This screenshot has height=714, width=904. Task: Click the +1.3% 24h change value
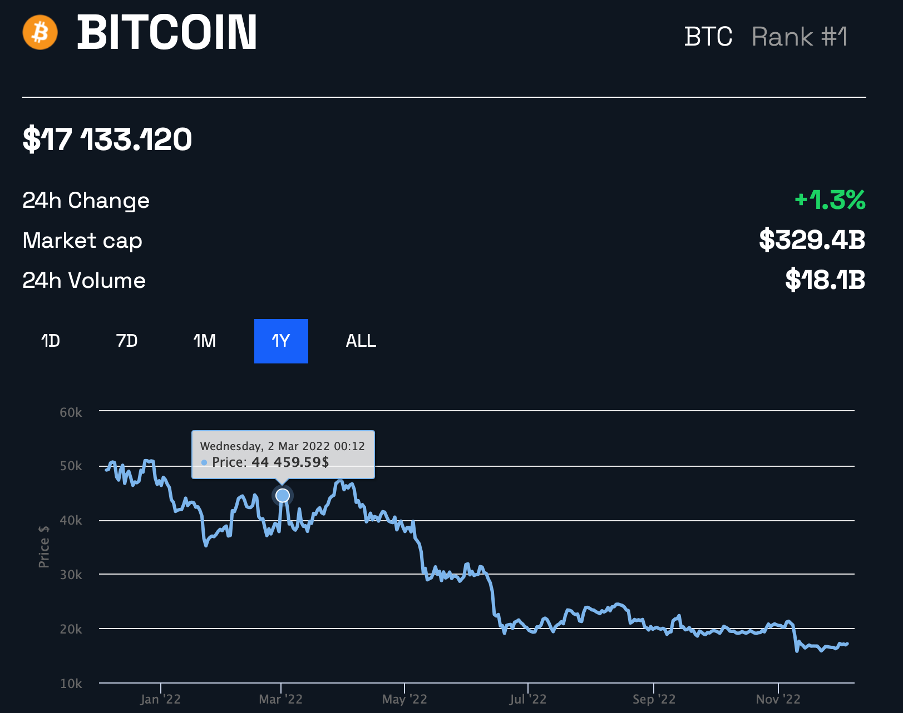point(830,200)
